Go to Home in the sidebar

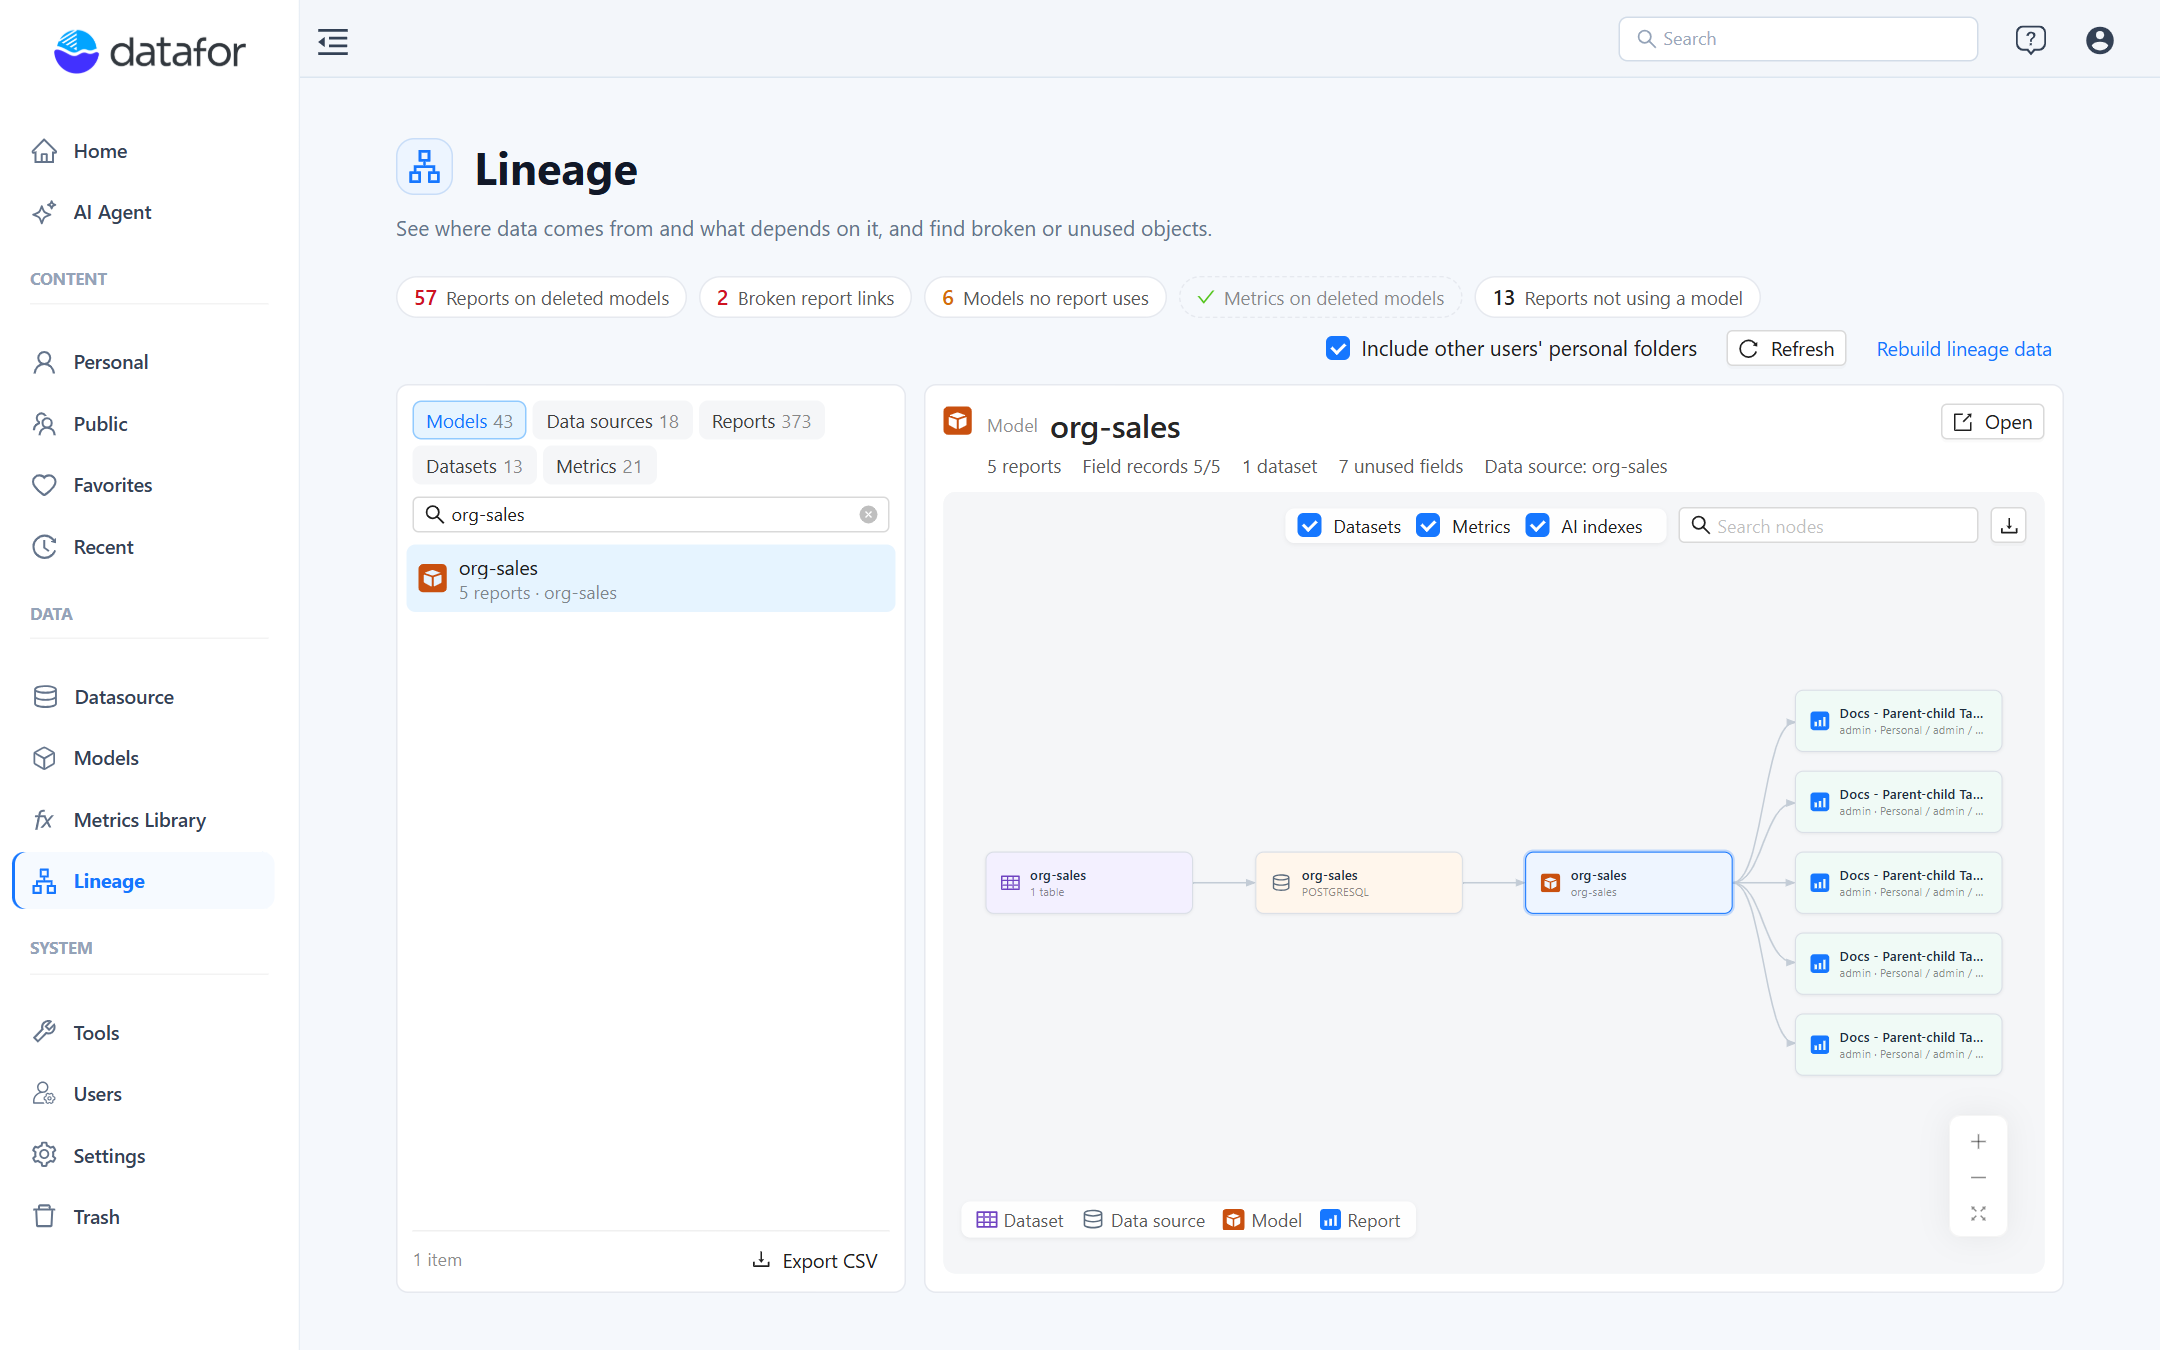click(143, 151)
